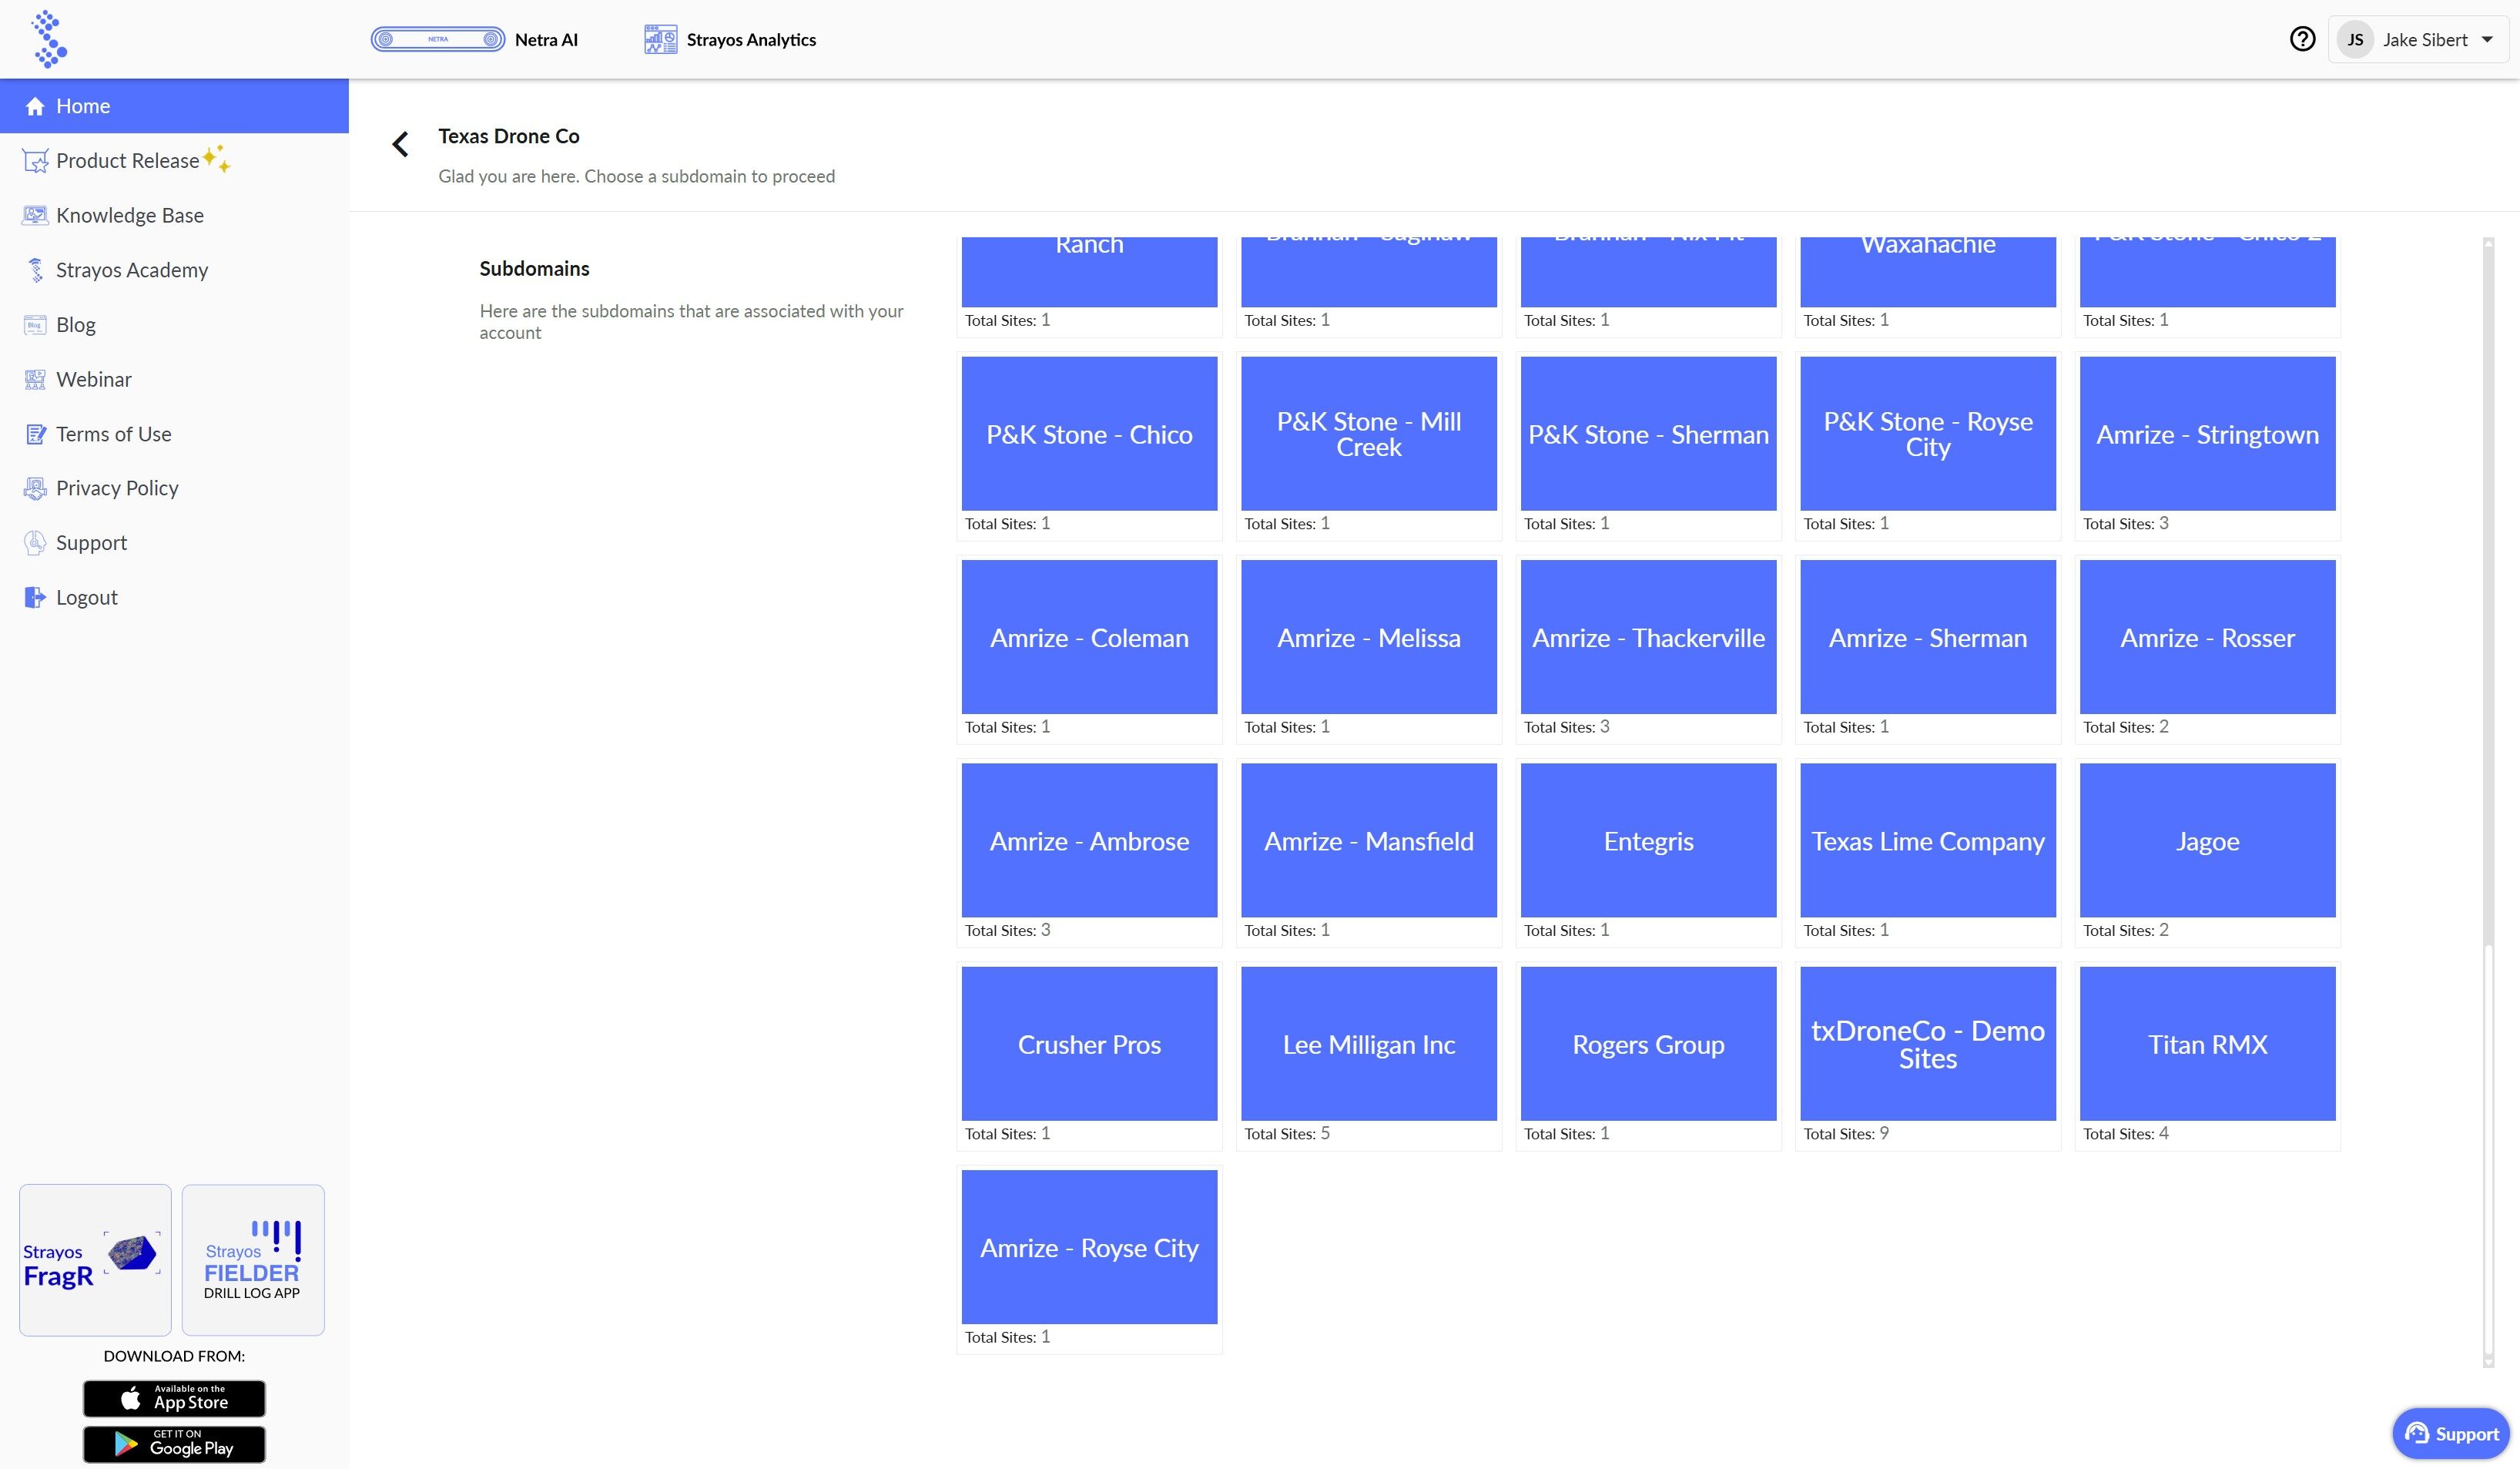Open the P&K Stone - Sherman subdomain
Screen dimensions: 2520x1469
pyautogui.click(x=1648, y=434)
